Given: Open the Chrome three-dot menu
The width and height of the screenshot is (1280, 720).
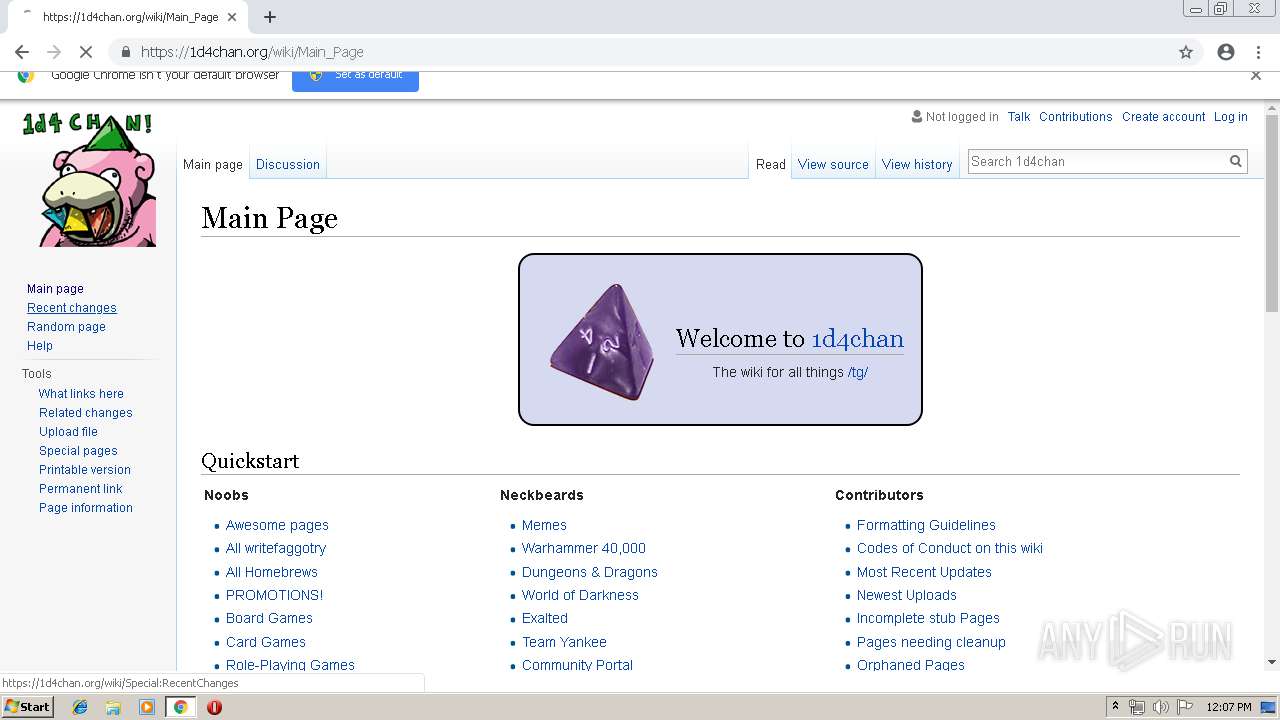Looking at the screenshot, I should coord(1258,52).
